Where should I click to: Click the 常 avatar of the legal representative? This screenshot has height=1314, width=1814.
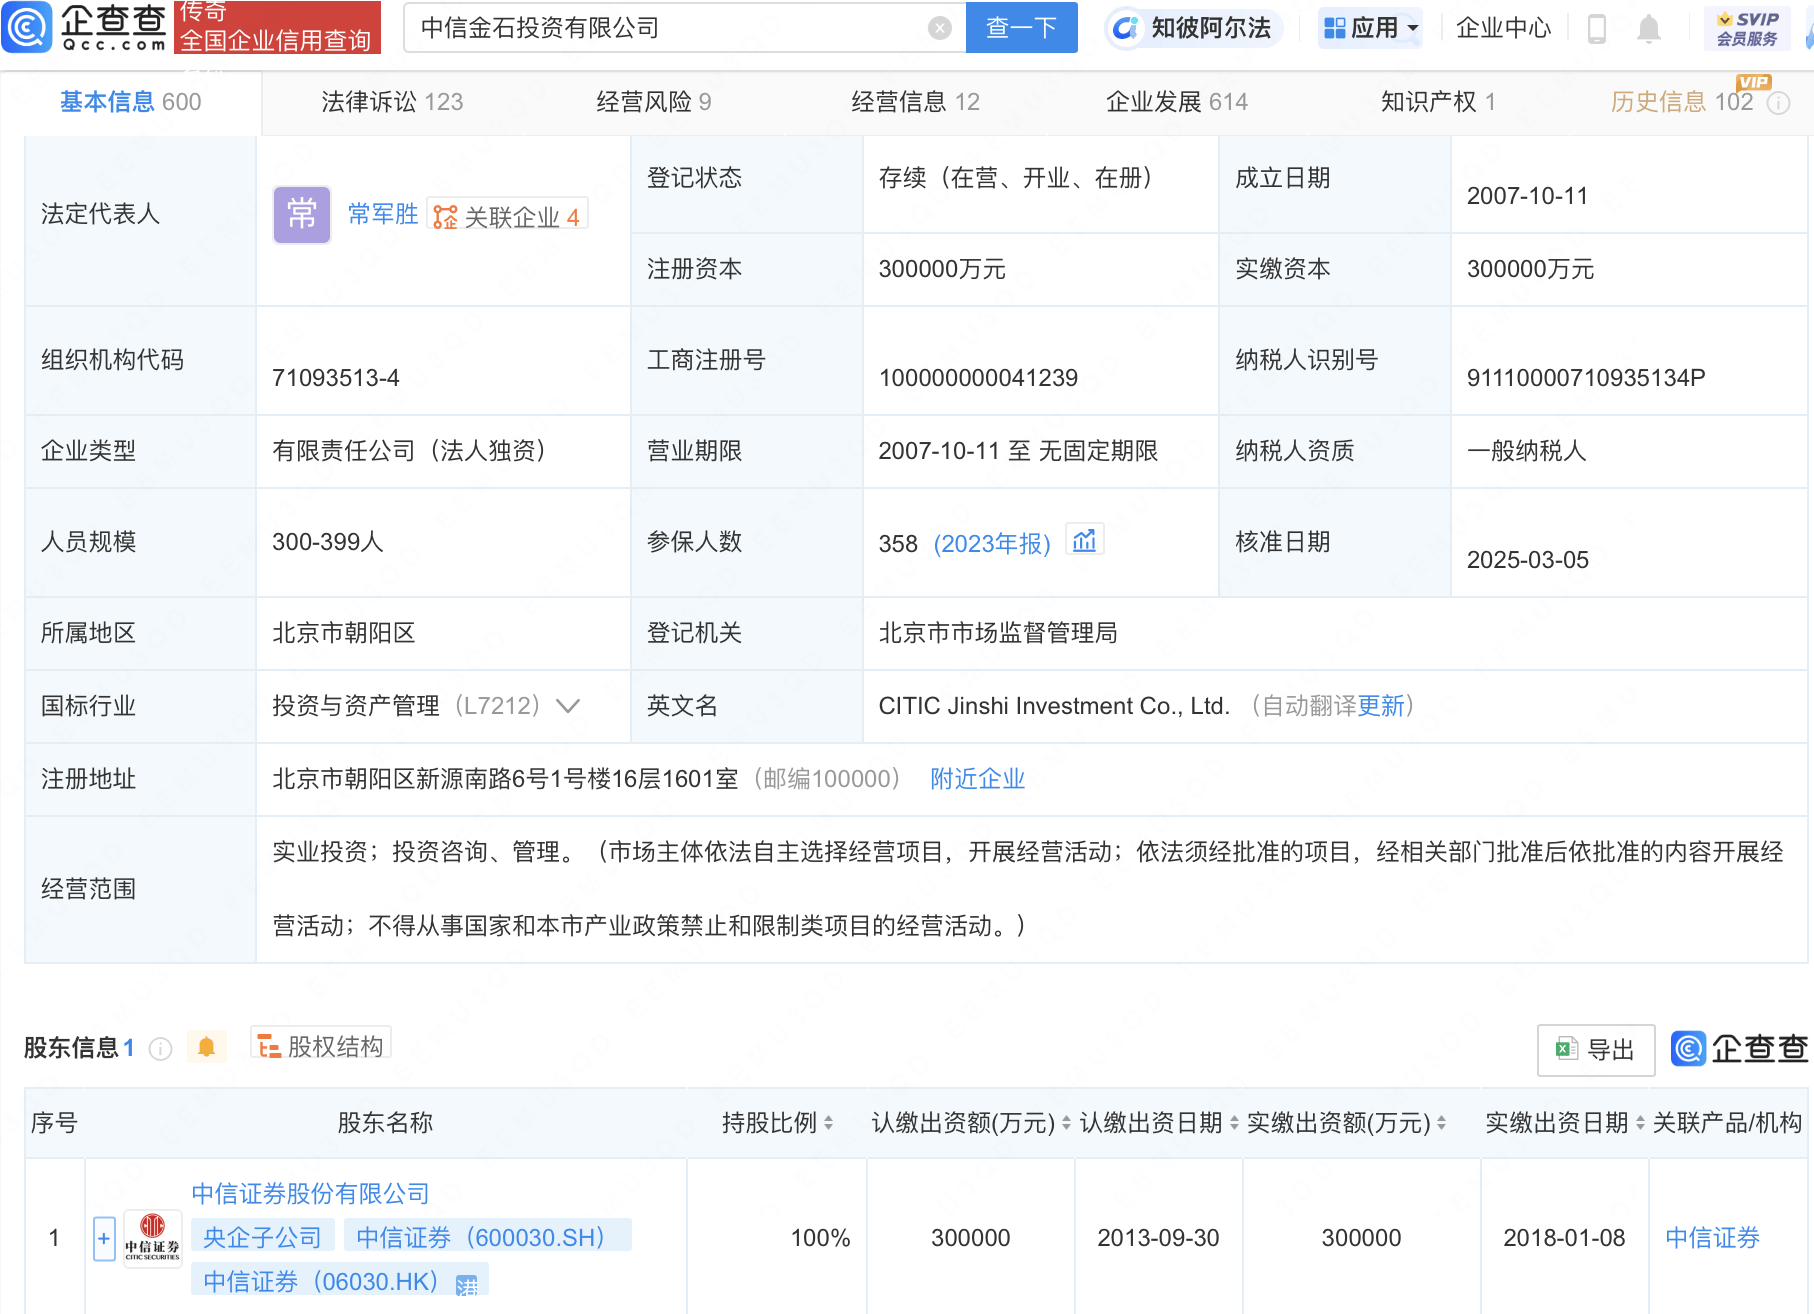[x=302, y=214]
